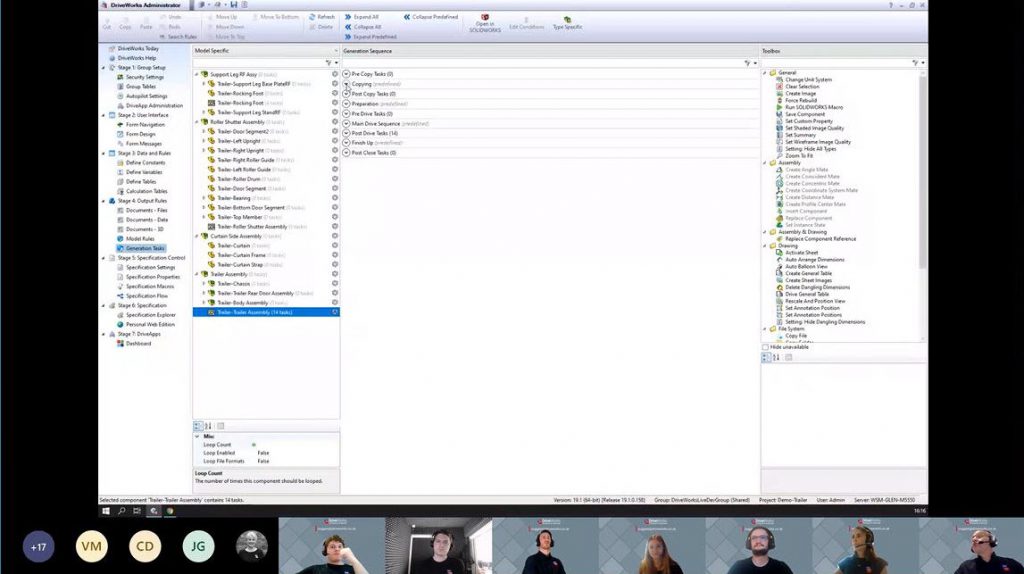Show the +17 participants overflow bubble
This screenshot has width=1024, height=574.
click(39, 547)
